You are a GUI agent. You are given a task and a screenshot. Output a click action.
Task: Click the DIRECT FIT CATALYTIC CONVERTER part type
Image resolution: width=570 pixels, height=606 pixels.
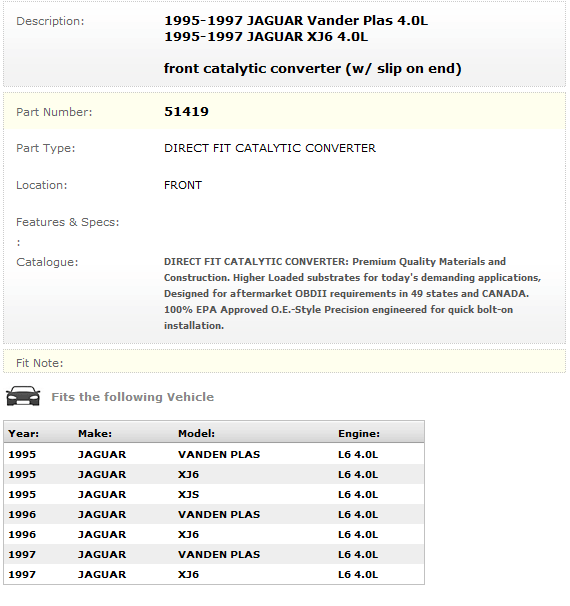pyautogui.click(x=270, y=148)
